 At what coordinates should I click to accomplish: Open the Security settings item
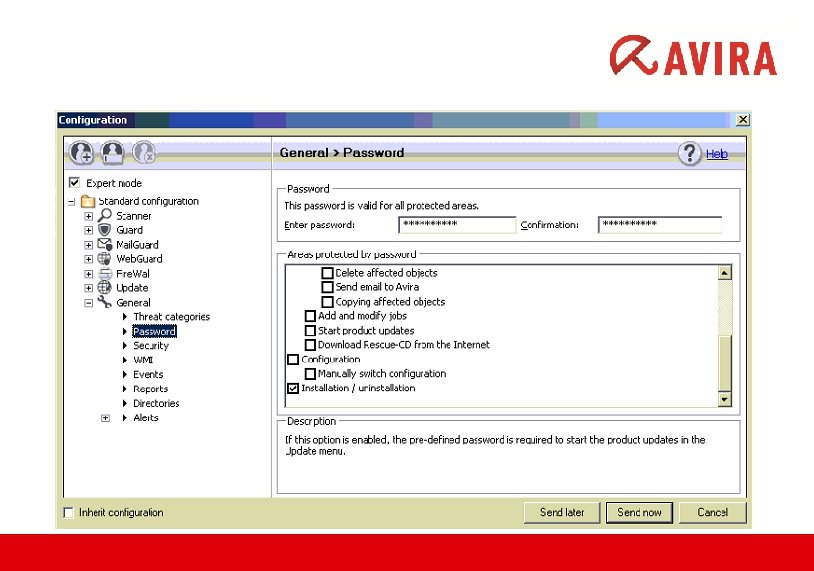click(151, 346)
